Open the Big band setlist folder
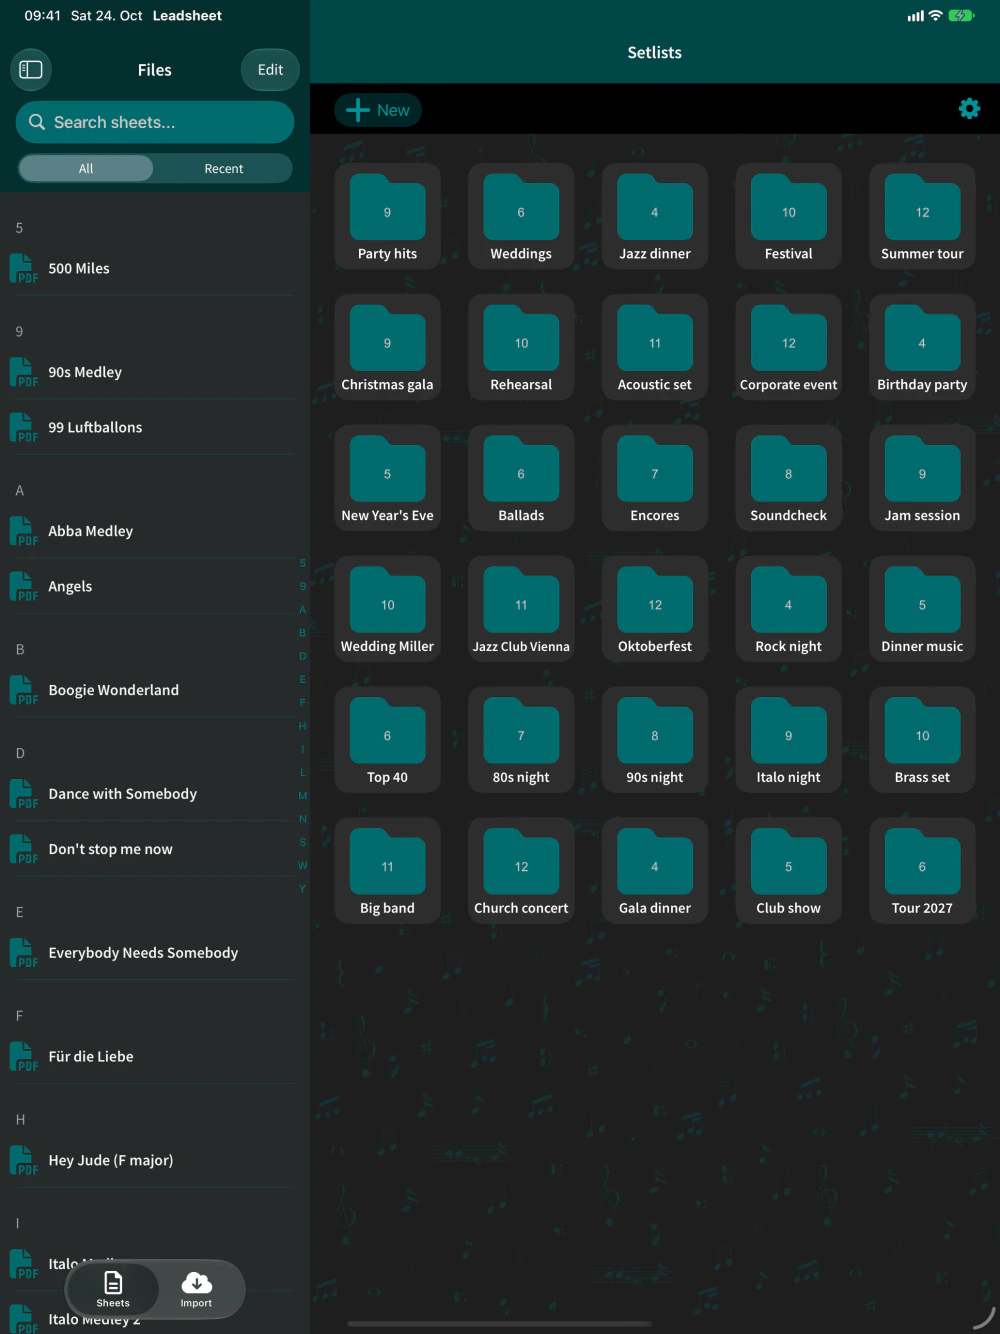This screenshot has height=1334, width=1000. (388, 872)
